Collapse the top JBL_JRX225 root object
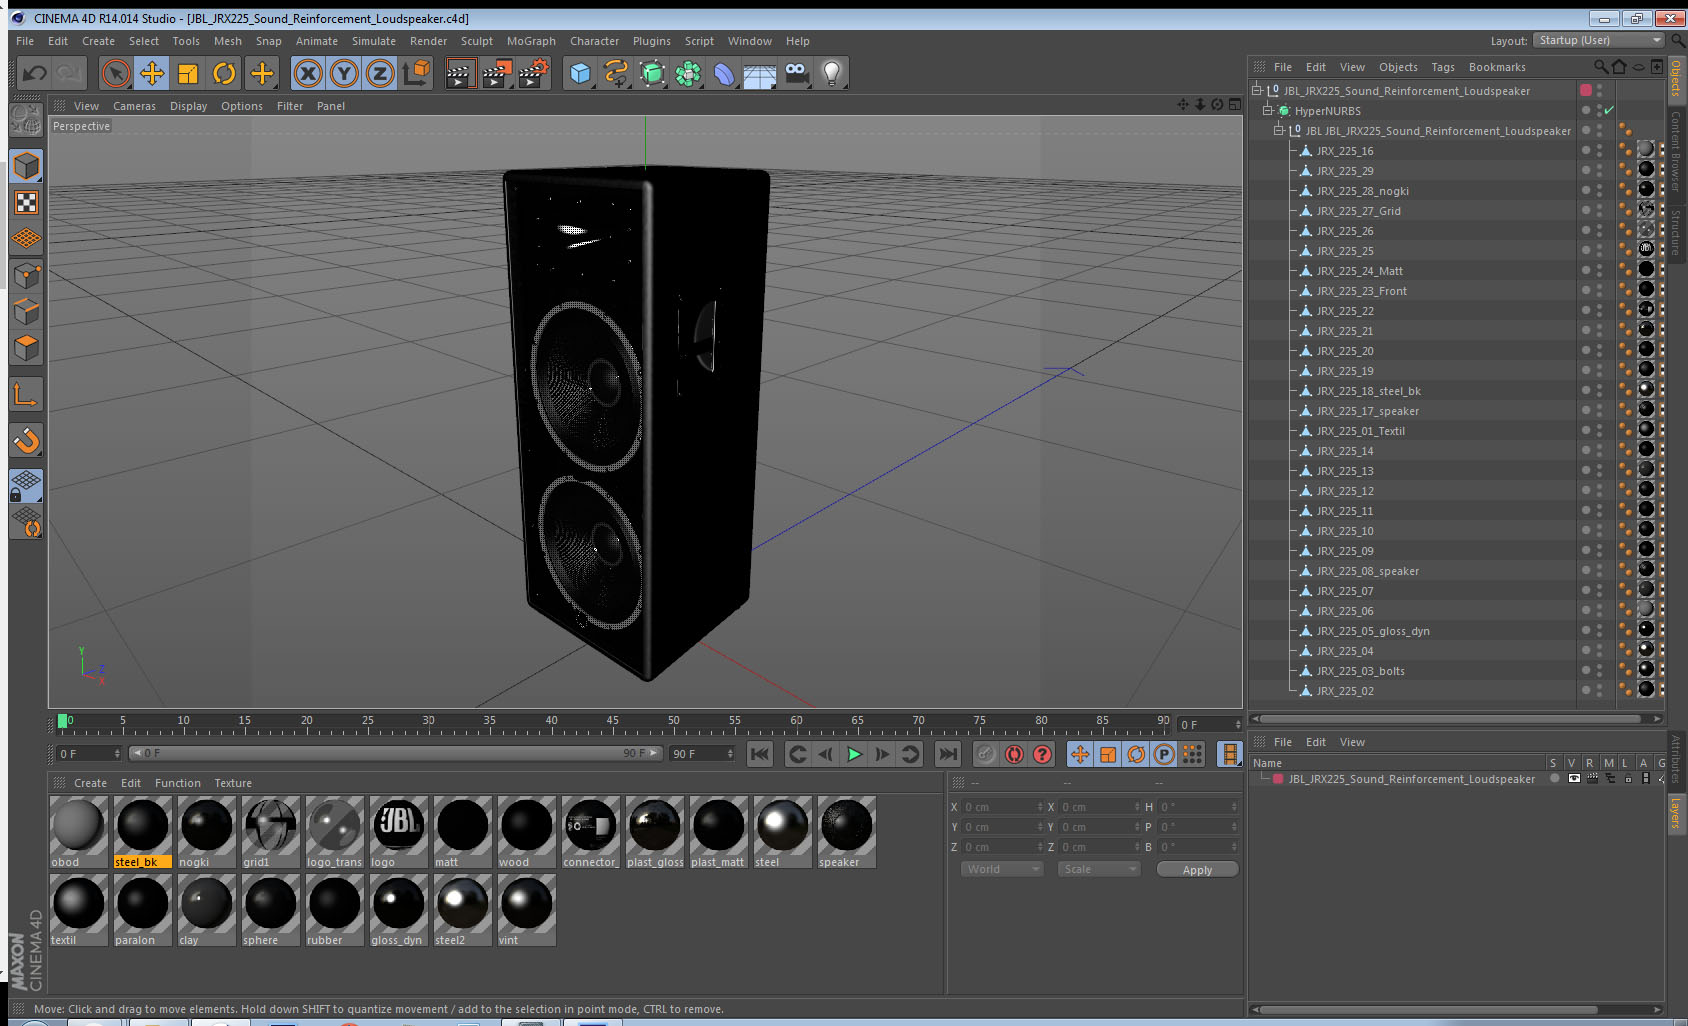Screen dimensions: 1688x1026 (1256, 91)
